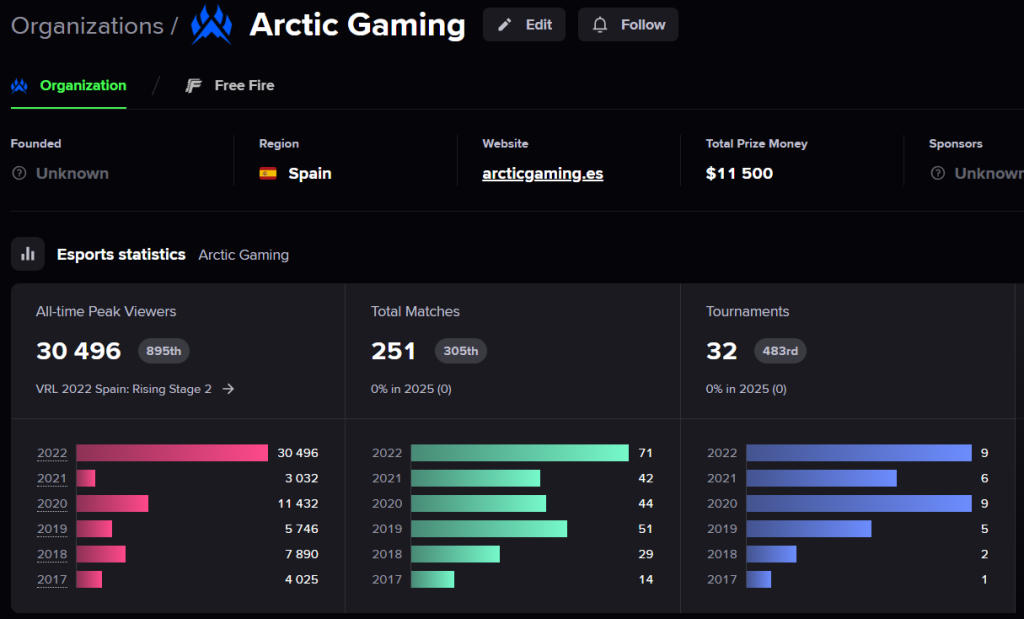Select 2019 in Peak Viewers chart
1024x619 pixels.
(x=52, y=529)
